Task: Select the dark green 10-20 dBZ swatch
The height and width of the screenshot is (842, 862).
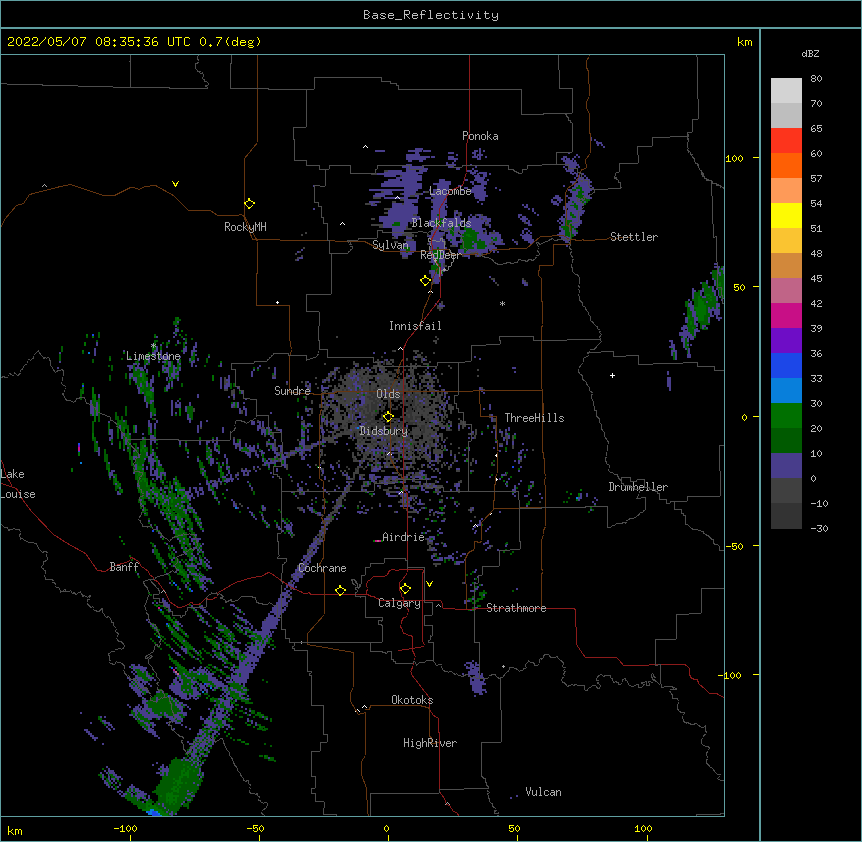Action: (786, 441)
